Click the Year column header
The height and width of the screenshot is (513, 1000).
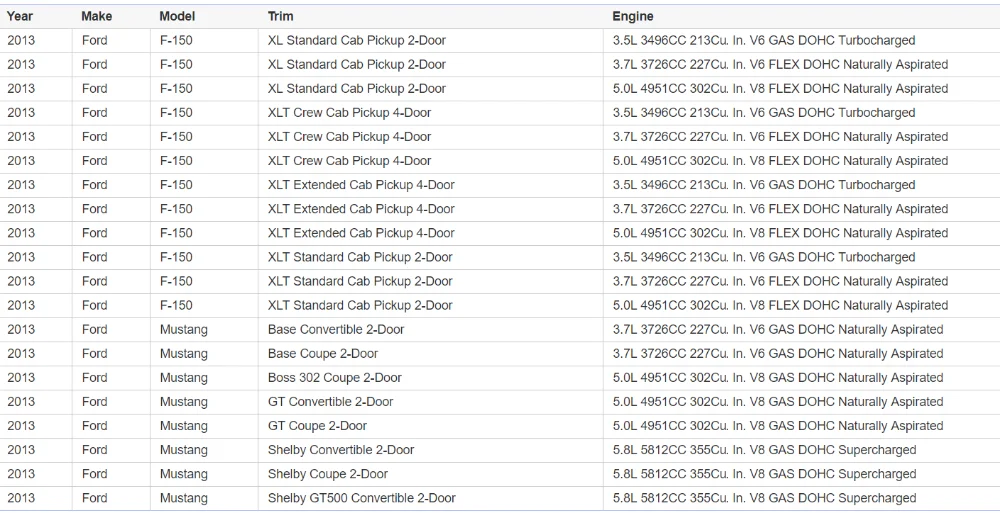pos(20,16)
